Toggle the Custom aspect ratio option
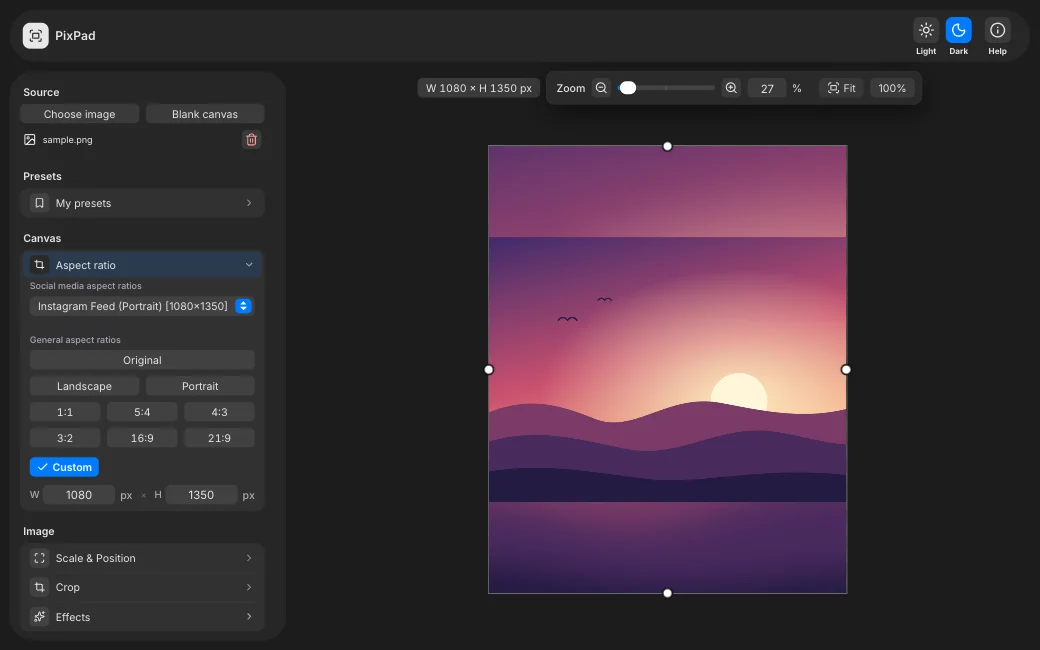The image size is (1040, 650). (64, 467)
